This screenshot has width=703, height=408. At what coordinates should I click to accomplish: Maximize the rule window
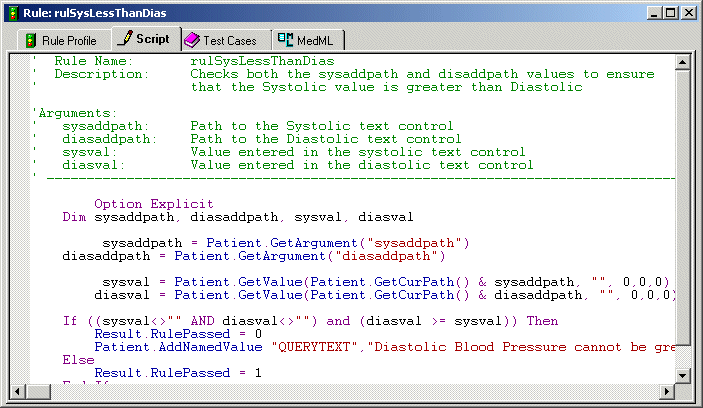pos(671,13)
